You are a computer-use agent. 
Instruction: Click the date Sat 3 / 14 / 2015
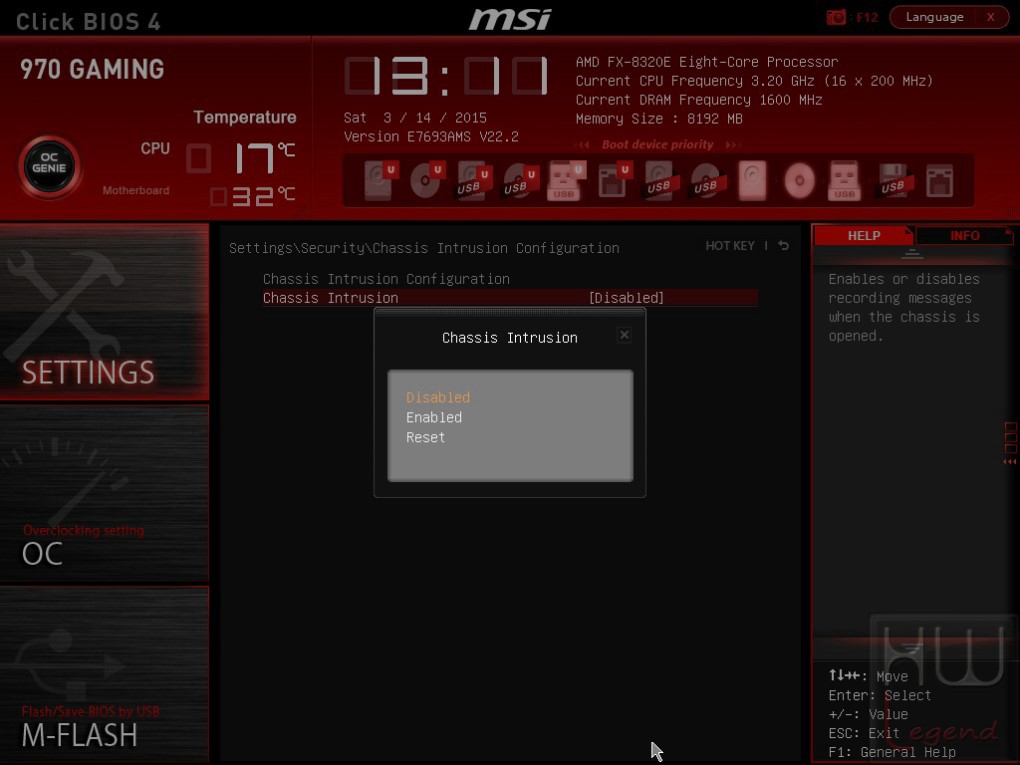[x=415, y=118]
